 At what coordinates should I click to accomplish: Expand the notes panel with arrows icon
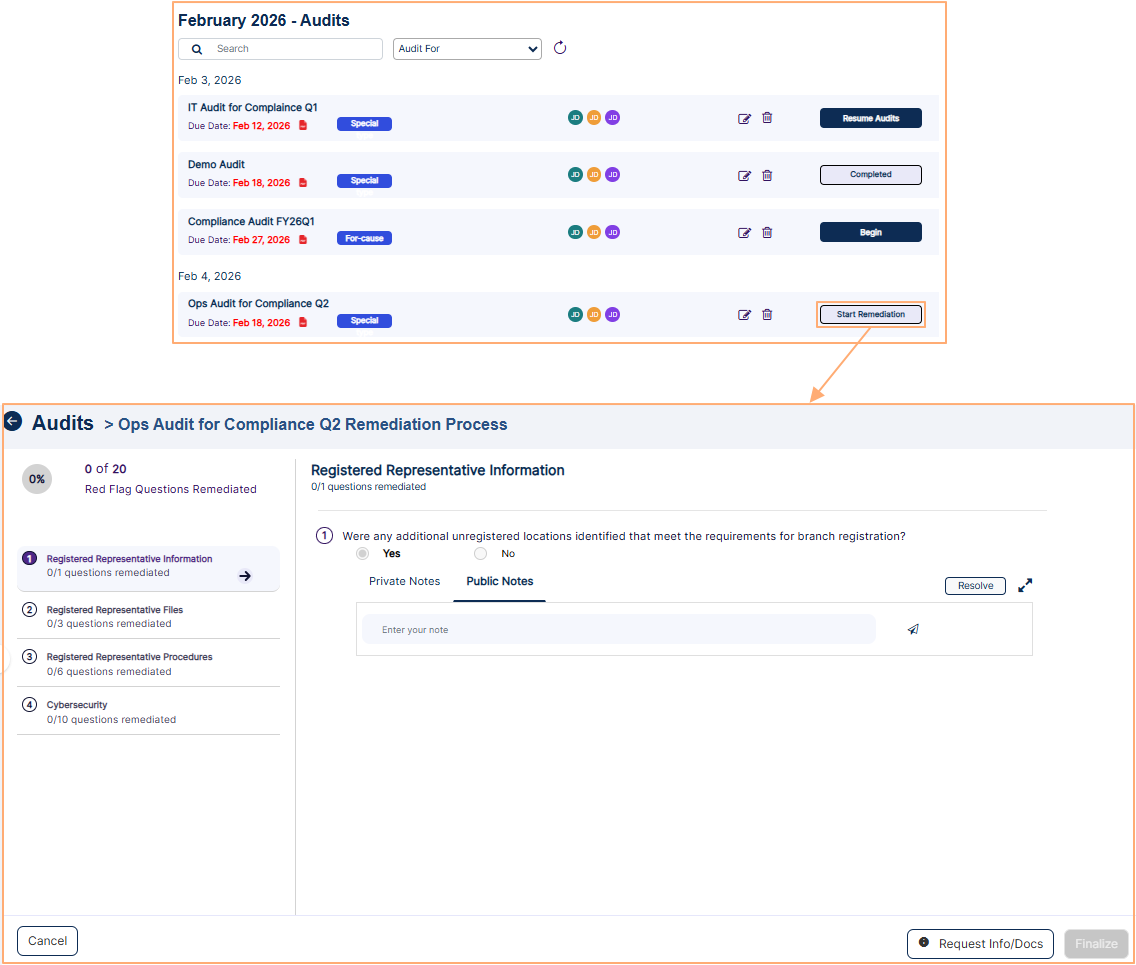point(1025,586)
